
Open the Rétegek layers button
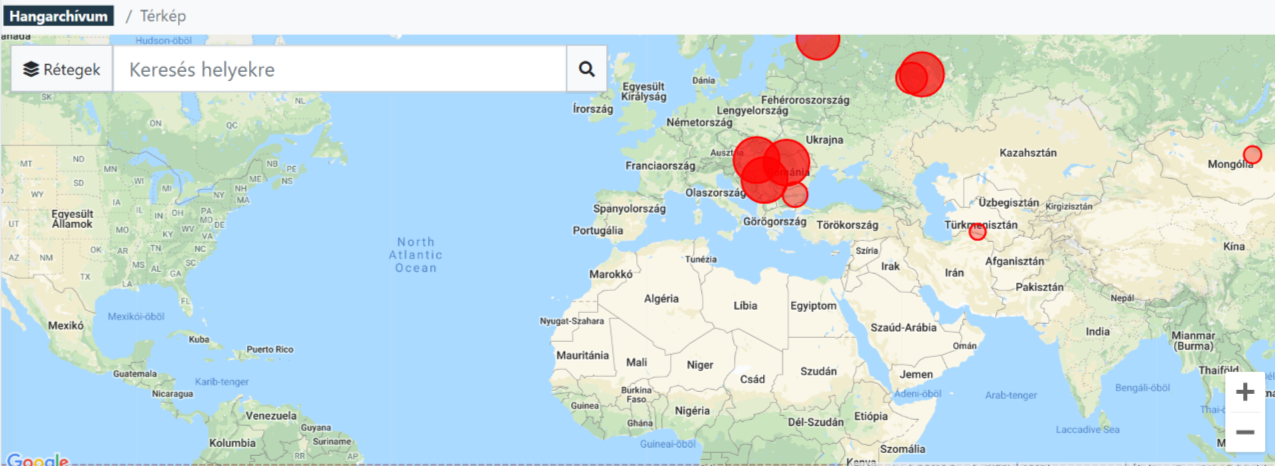click(x=62, y=69)
